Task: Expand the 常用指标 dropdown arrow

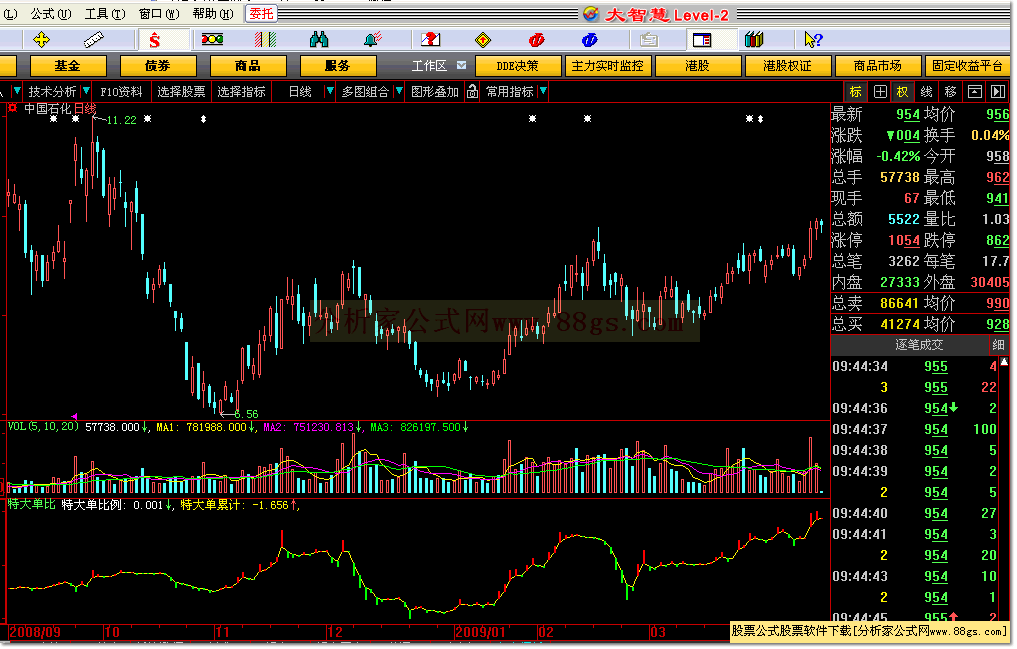Action: pos(544,91)
